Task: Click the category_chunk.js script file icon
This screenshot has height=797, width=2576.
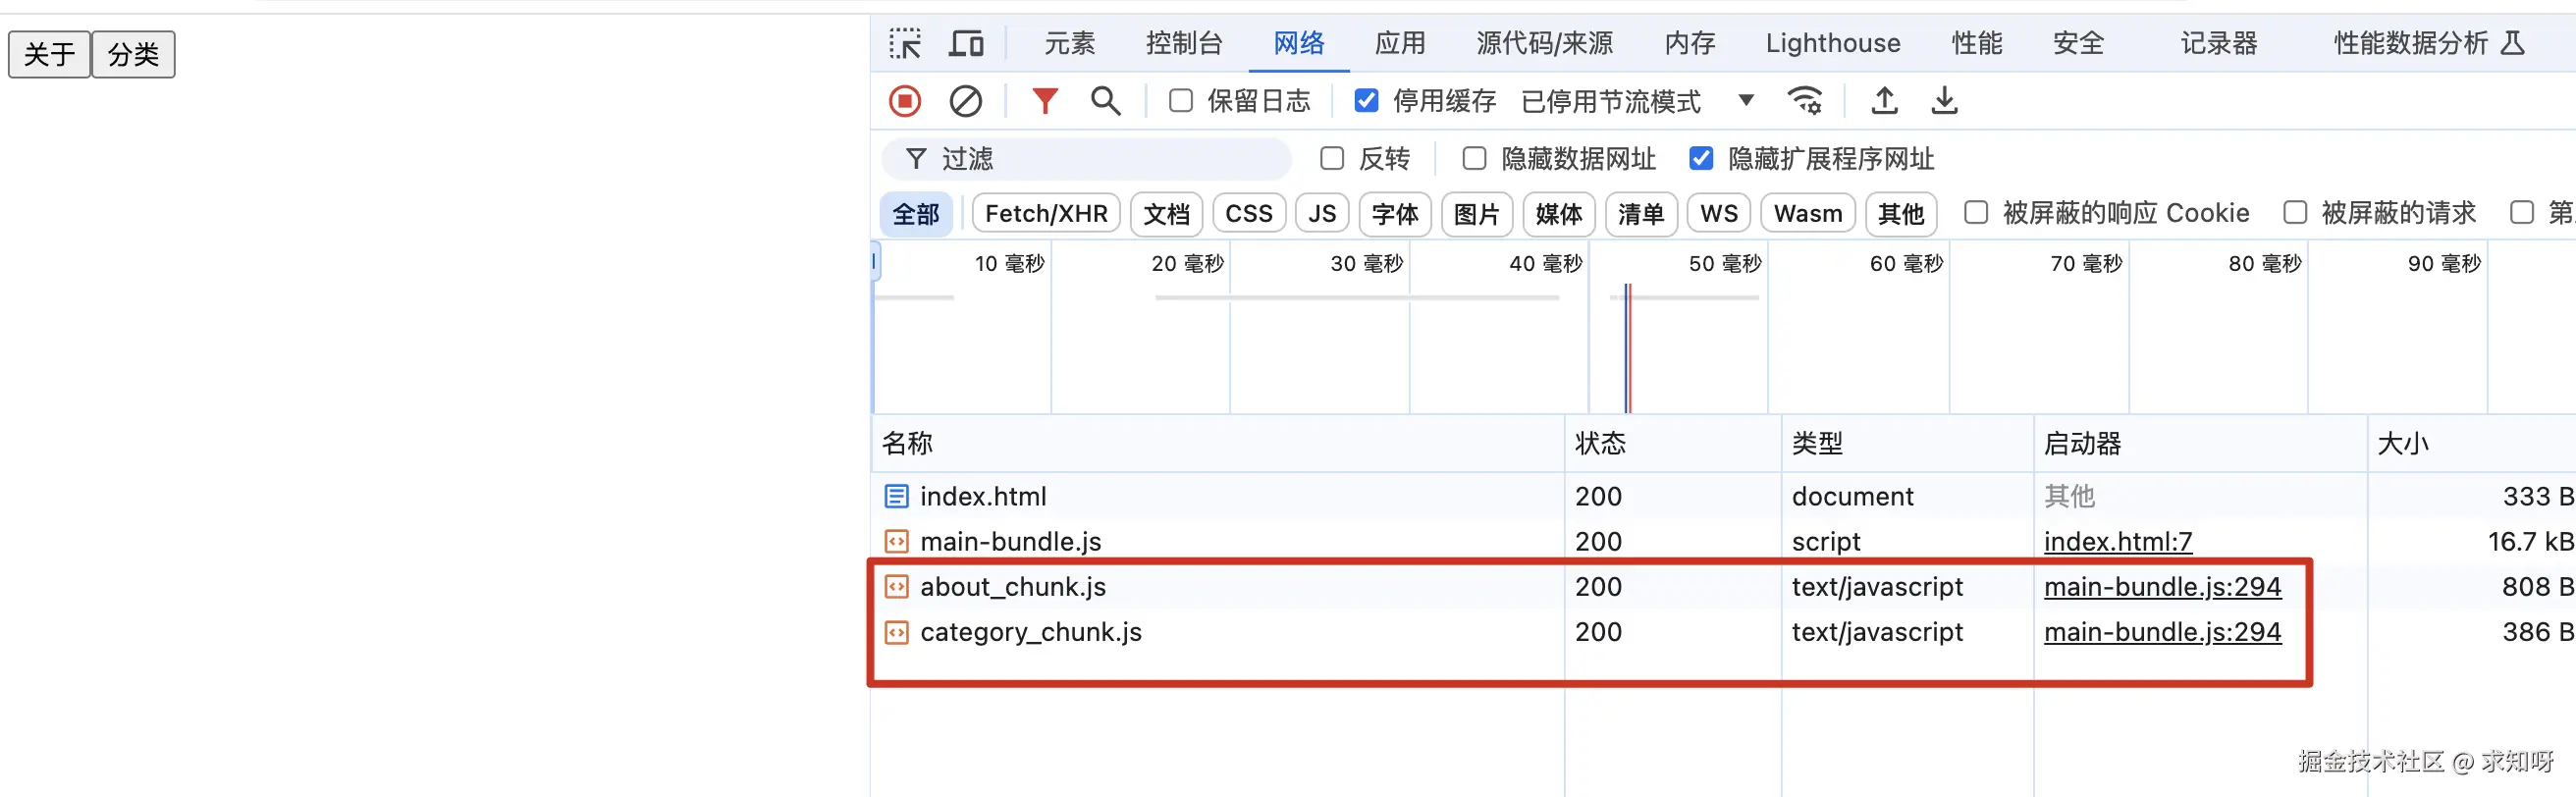Action: click(x=897, y=632)
